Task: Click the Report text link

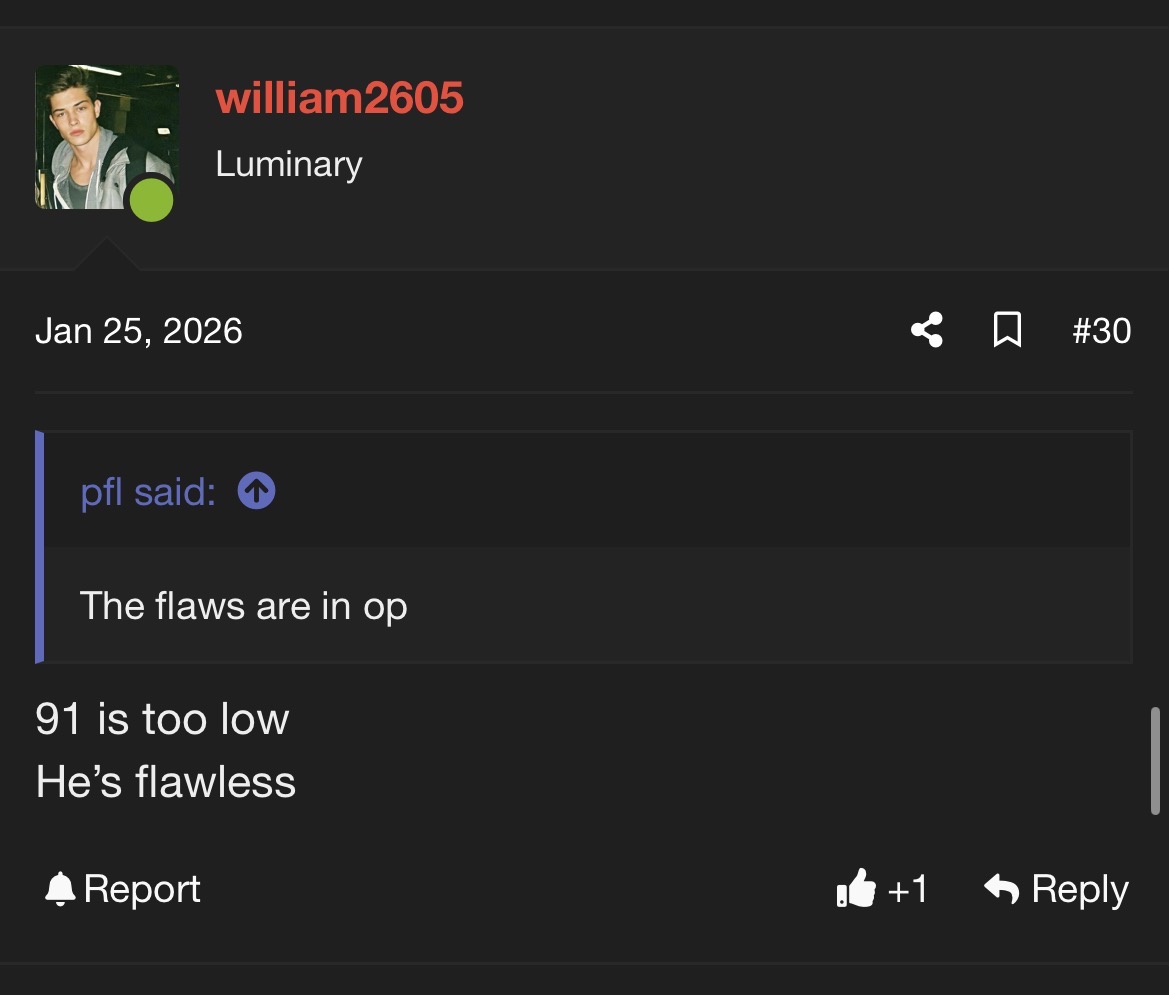Action: (142, 889)
